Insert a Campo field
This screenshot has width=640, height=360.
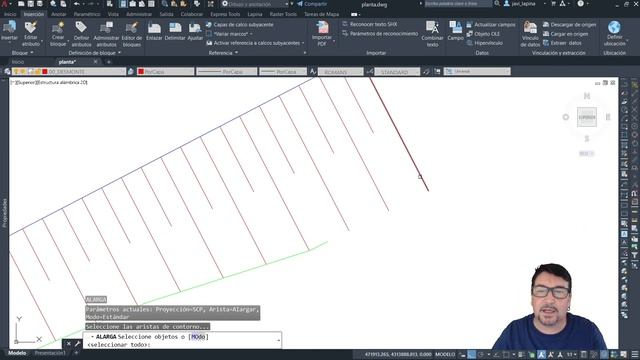tap(455, 32)
